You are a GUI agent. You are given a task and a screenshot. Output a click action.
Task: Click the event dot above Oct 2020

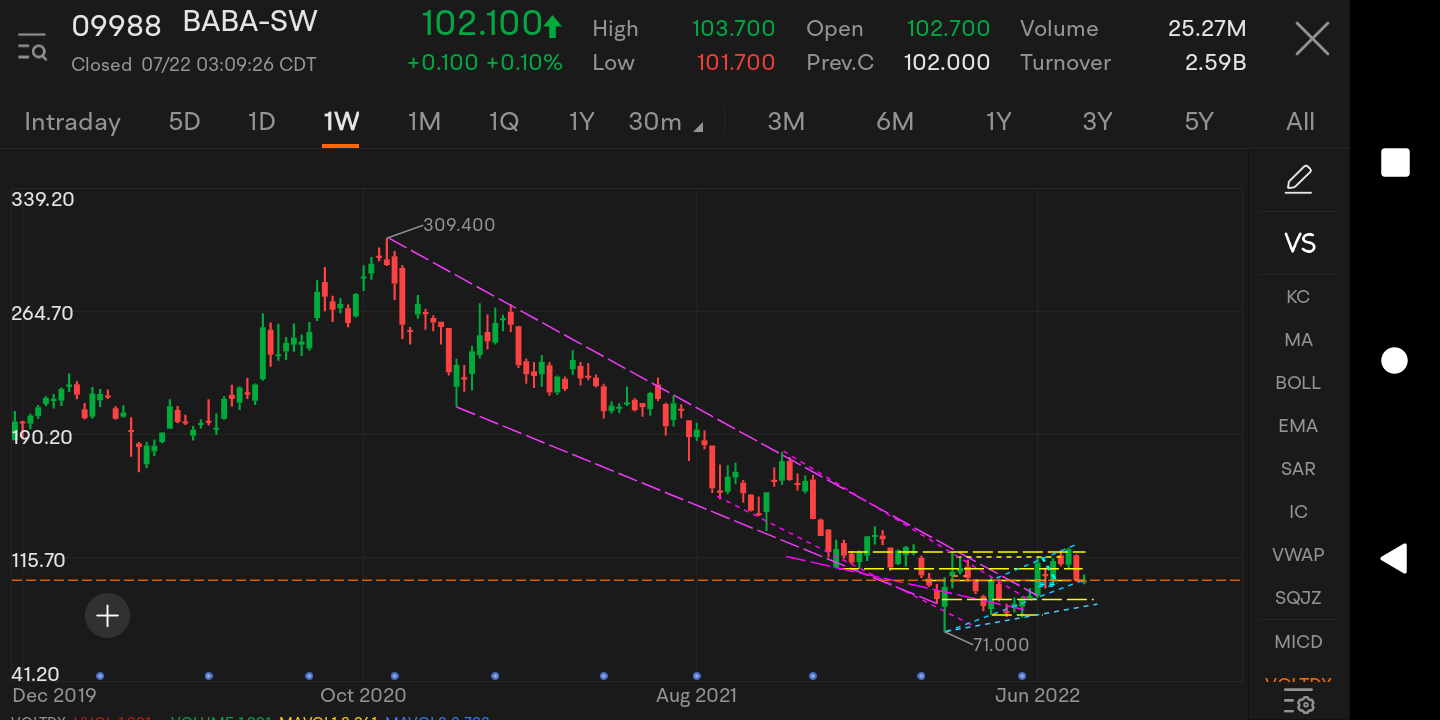(395, 675)
